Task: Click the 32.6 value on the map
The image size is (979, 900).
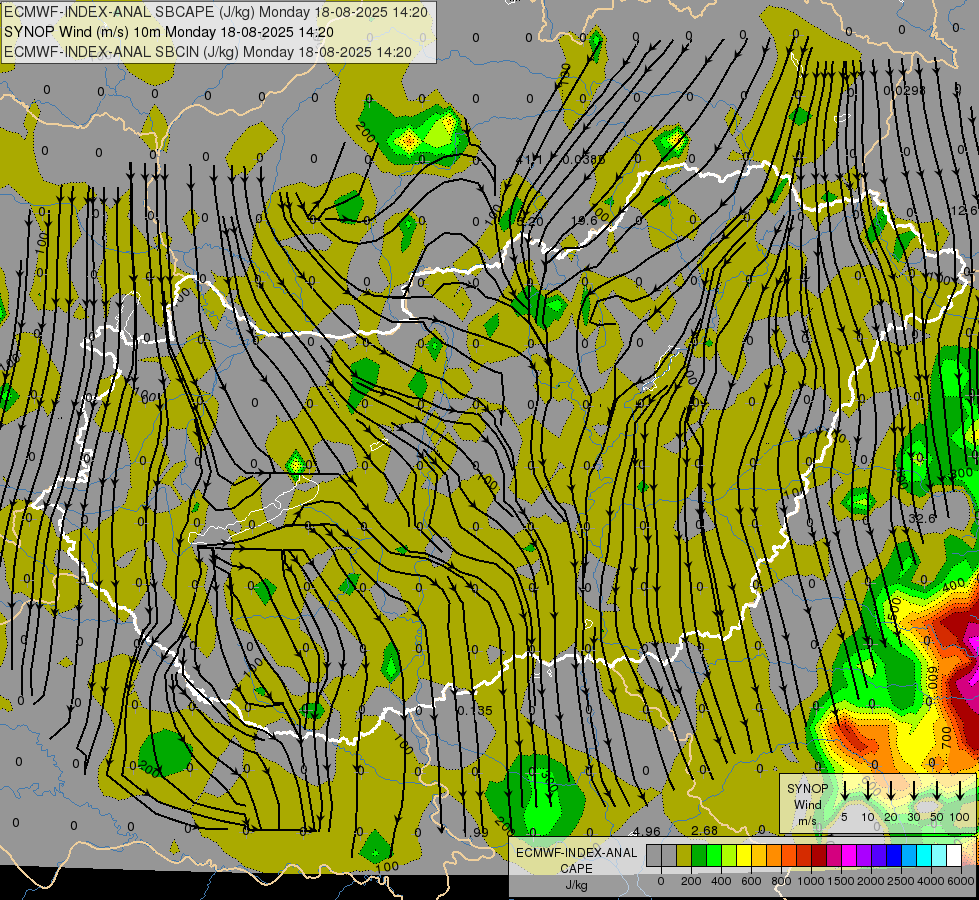Action: coord(922,518)
